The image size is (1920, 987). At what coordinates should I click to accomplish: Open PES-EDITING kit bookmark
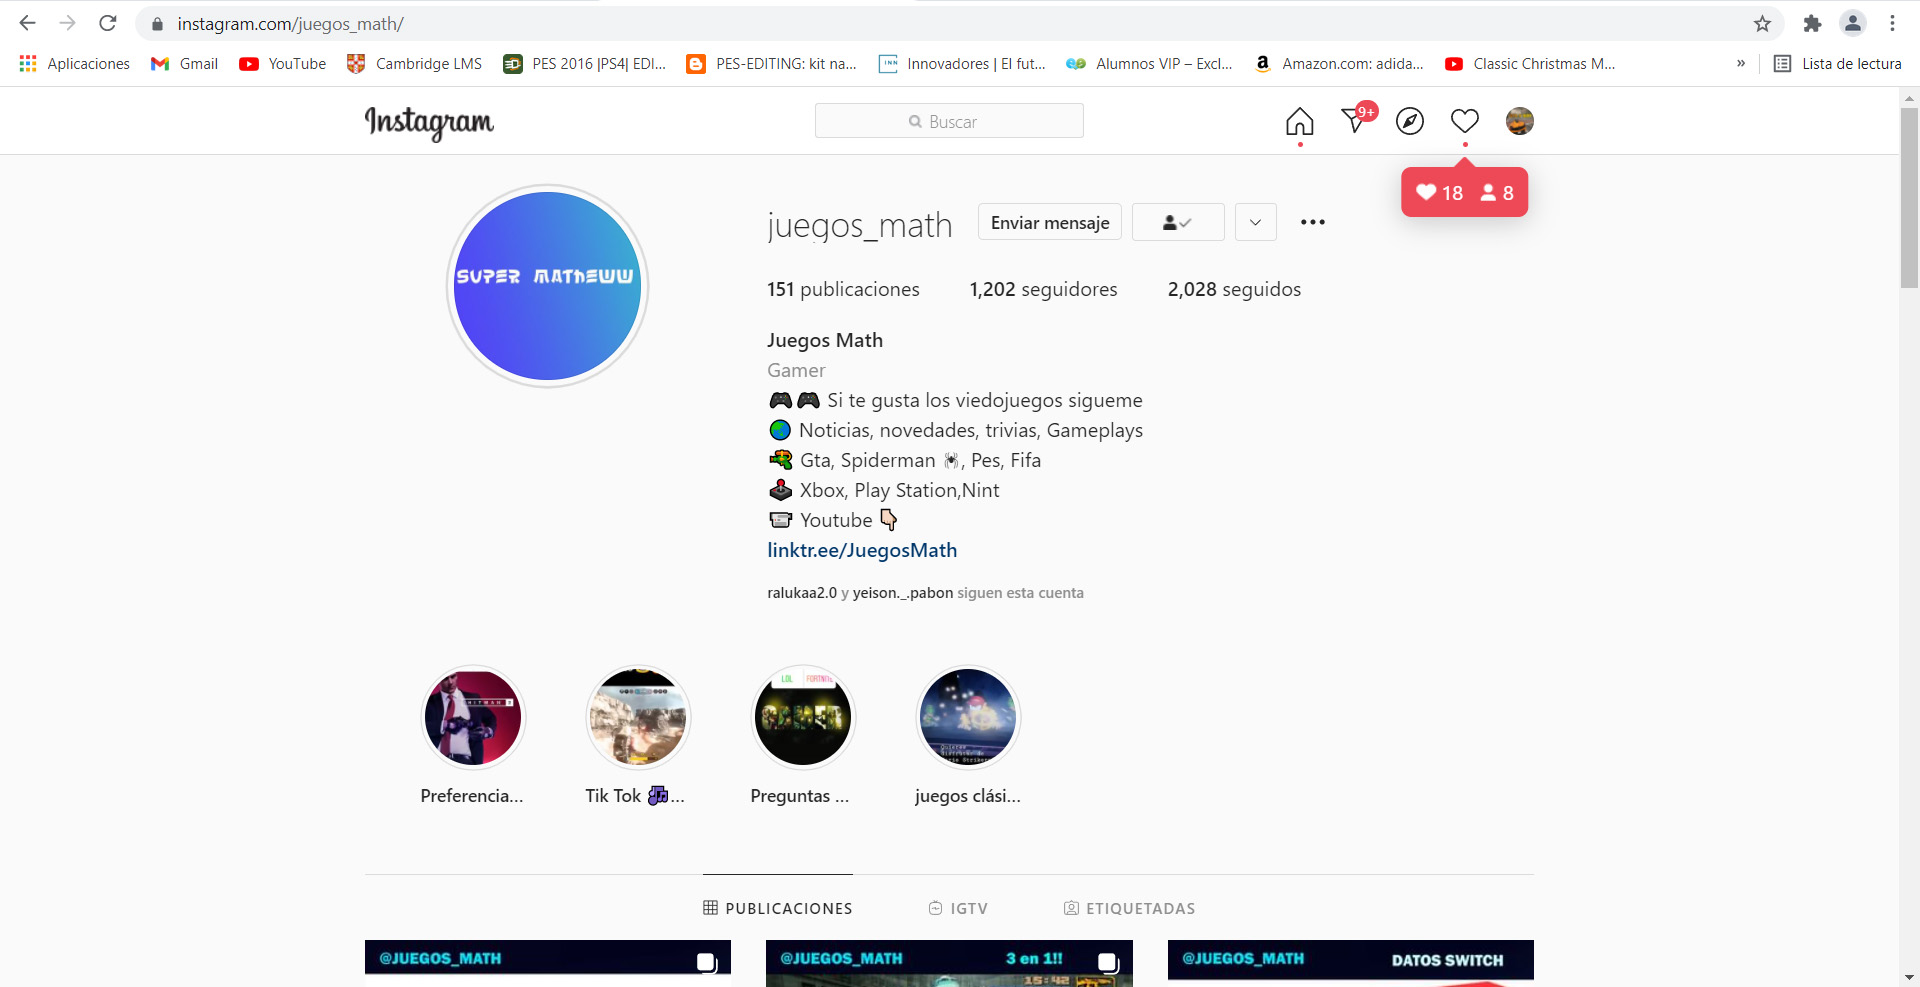click(x=772, y=64)
